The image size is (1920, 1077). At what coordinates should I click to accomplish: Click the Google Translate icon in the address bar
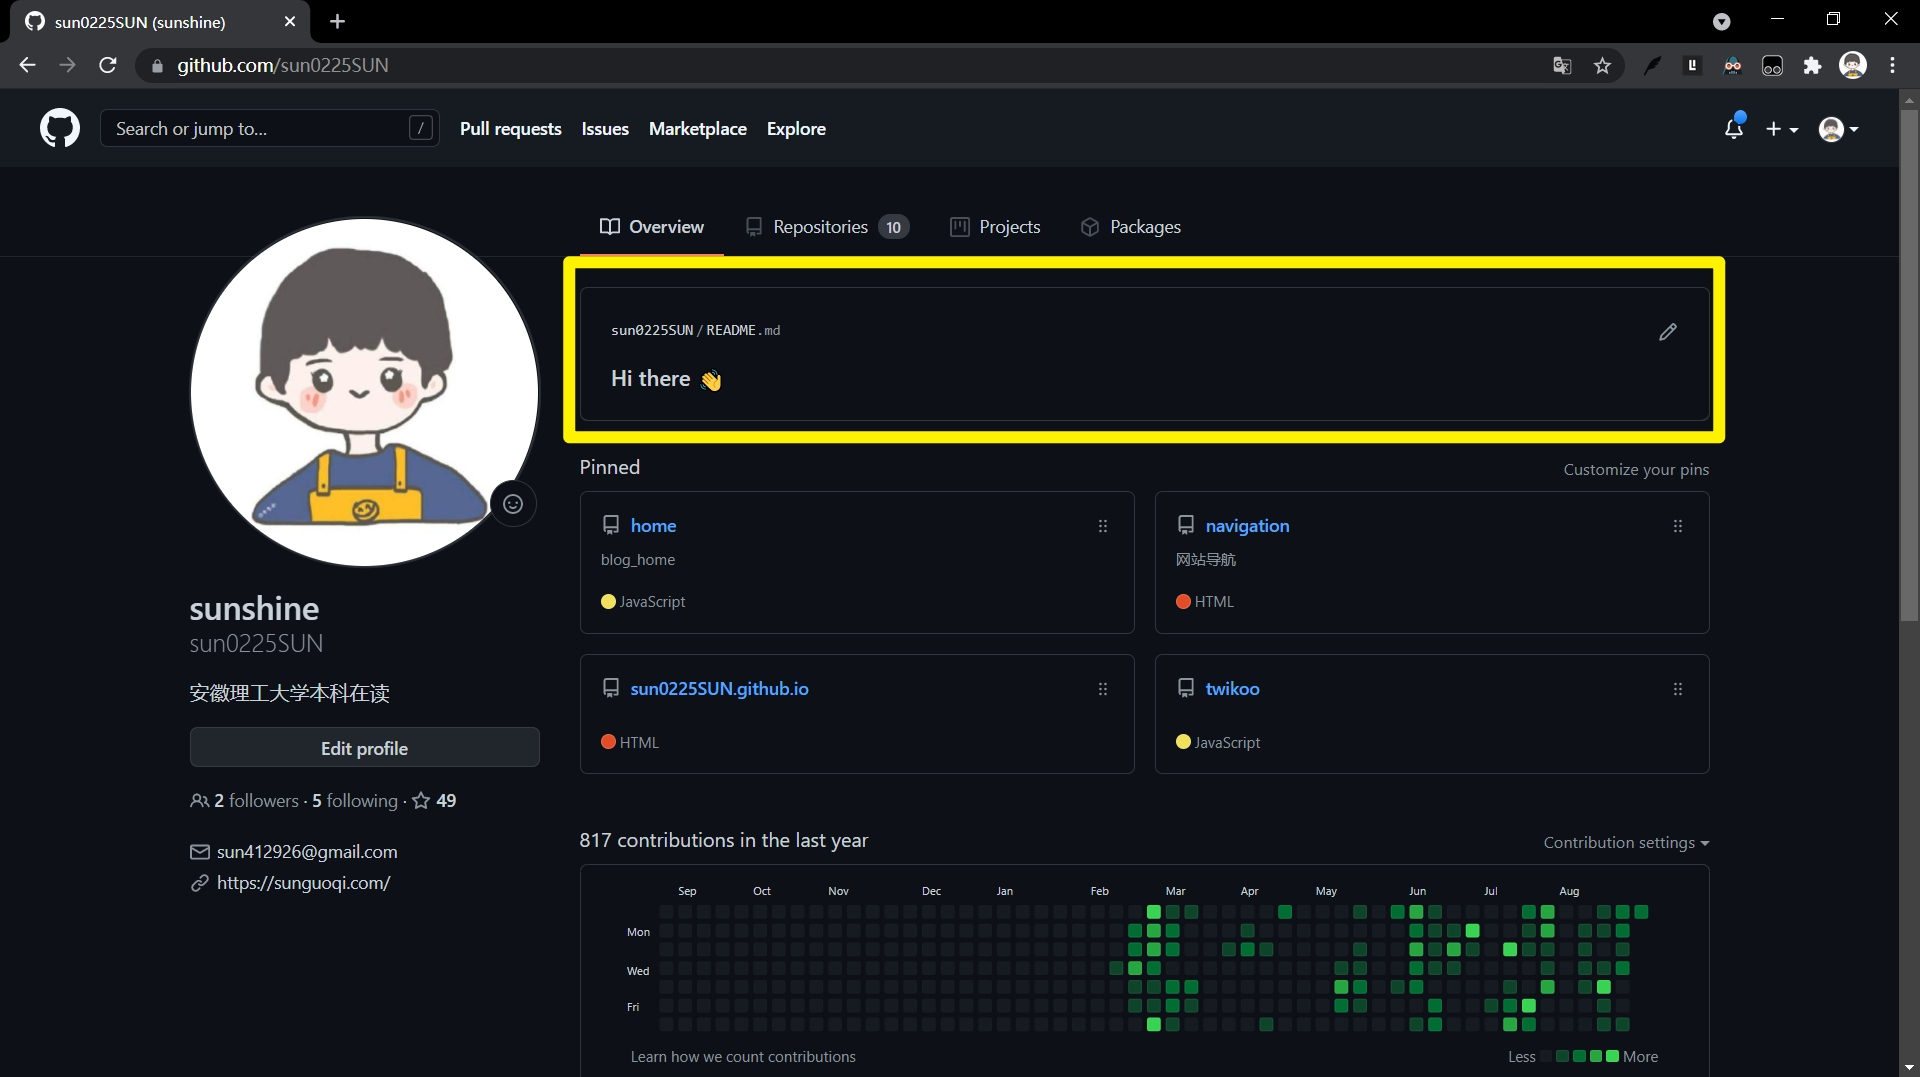[x=1562, y=65]
